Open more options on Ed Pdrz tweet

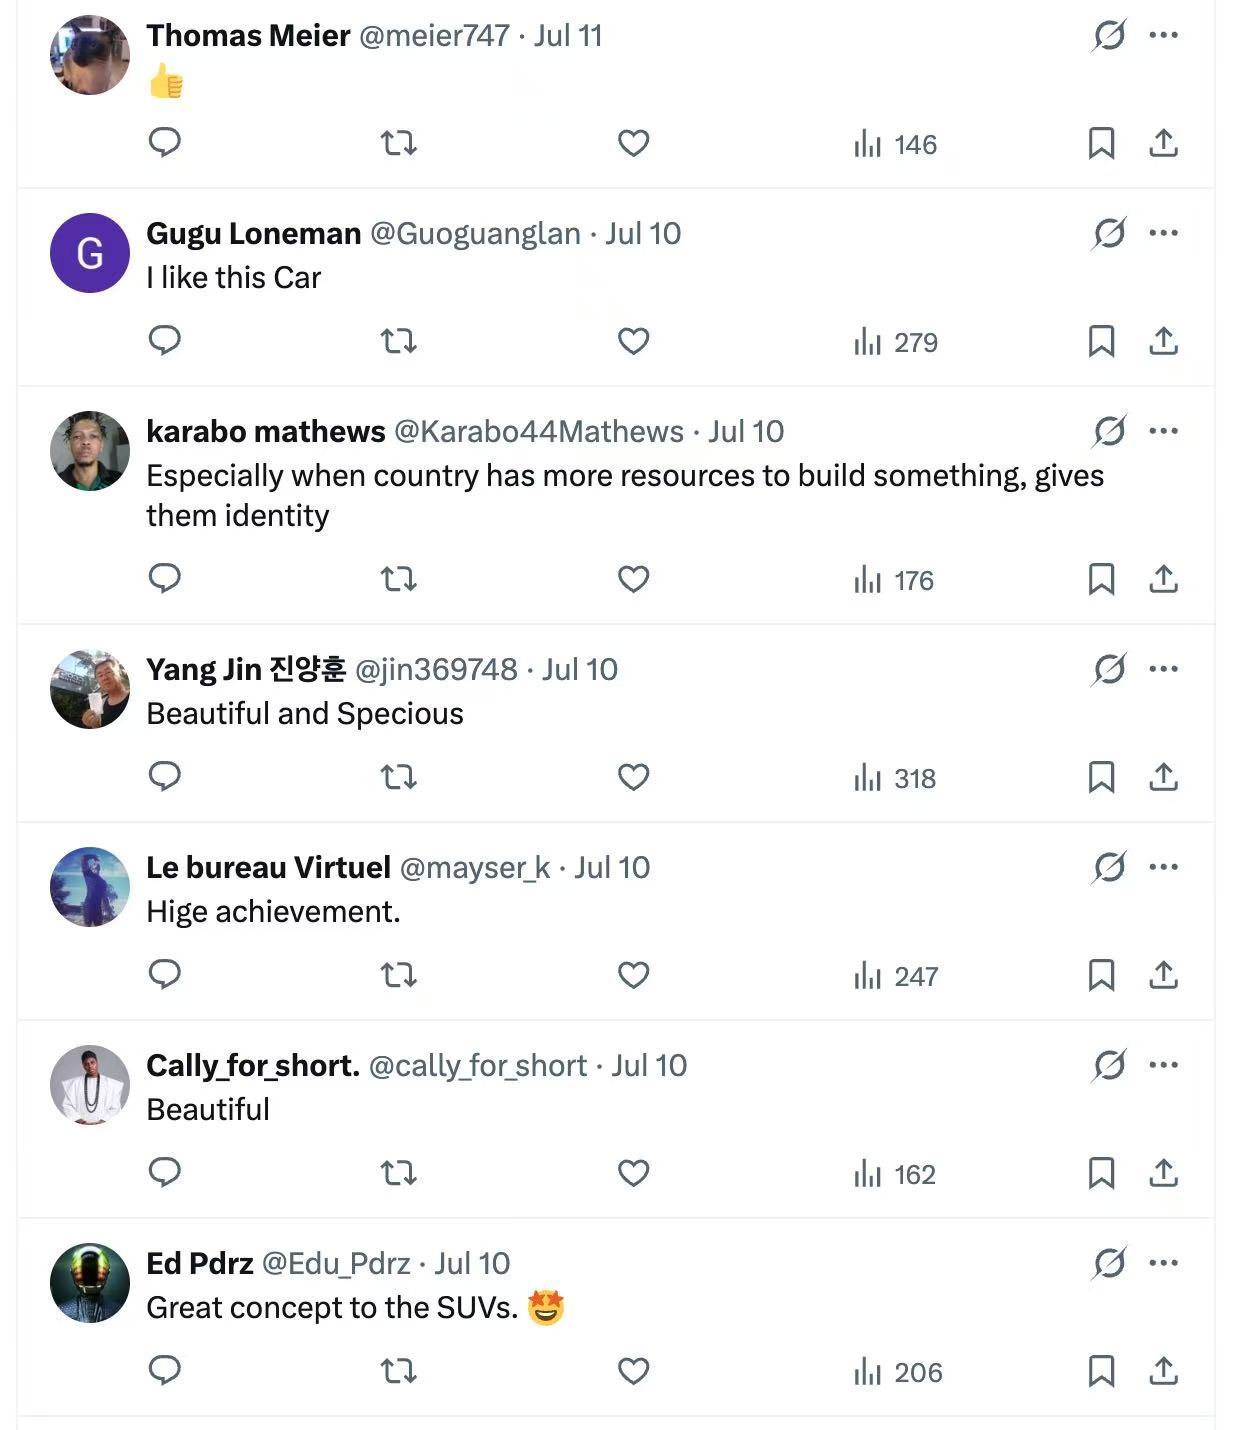pos(1164,1263)
